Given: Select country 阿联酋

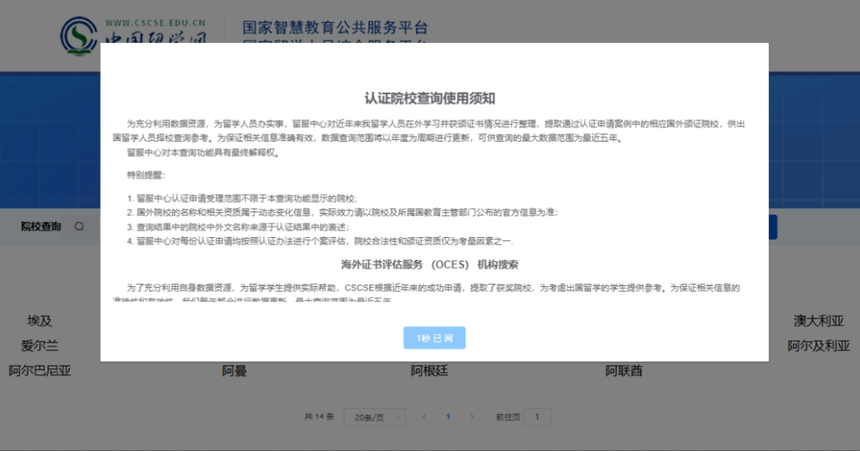Looking at the screenshot, I should 624,371.
